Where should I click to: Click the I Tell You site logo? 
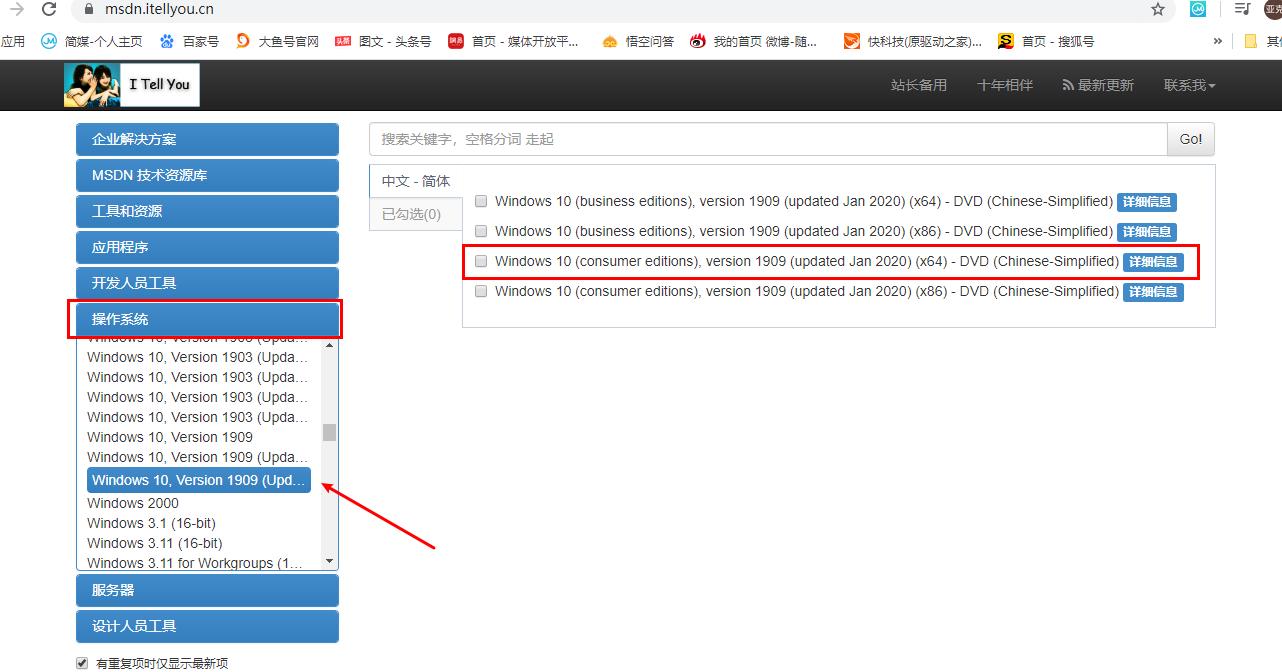coord(130,84)
